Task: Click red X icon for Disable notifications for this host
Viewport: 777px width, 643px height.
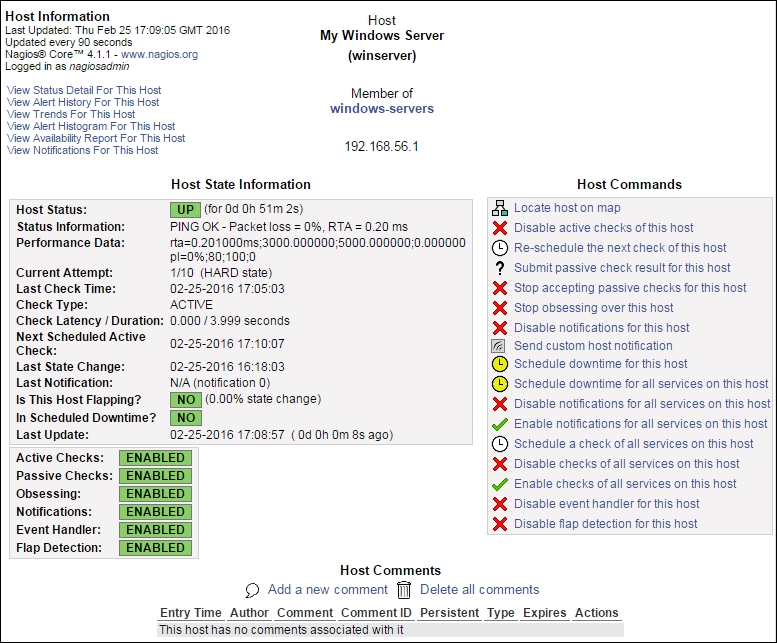Action: 500,328
